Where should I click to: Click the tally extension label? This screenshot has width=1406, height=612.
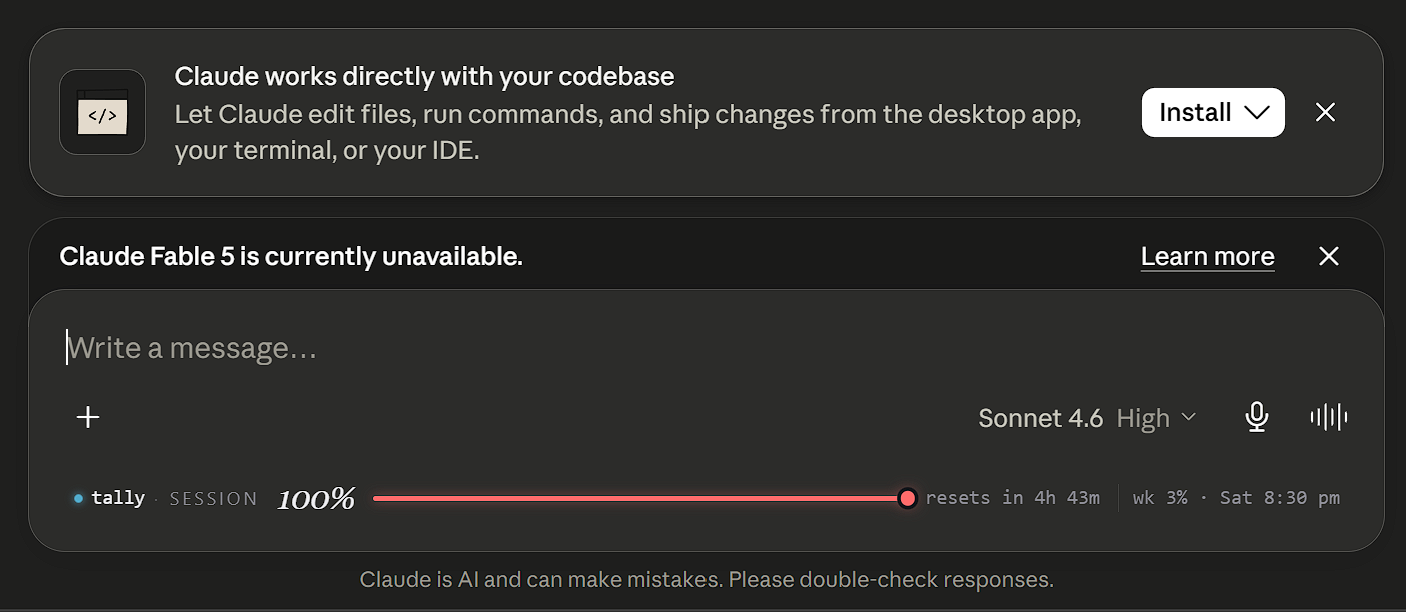point(118,498)
